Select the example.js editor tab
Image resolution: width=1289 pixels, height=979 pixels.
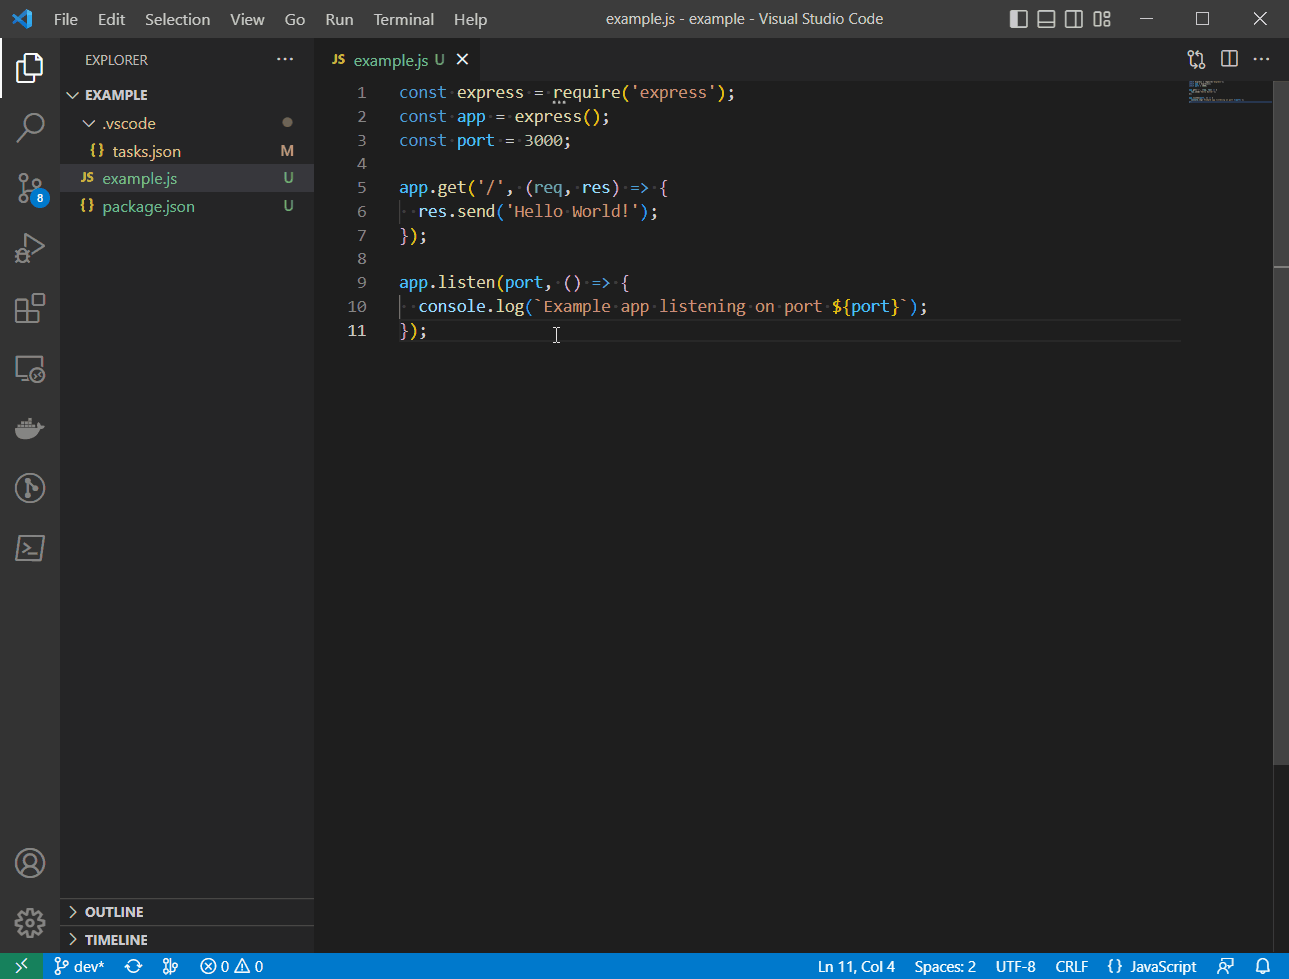point(390,60)
